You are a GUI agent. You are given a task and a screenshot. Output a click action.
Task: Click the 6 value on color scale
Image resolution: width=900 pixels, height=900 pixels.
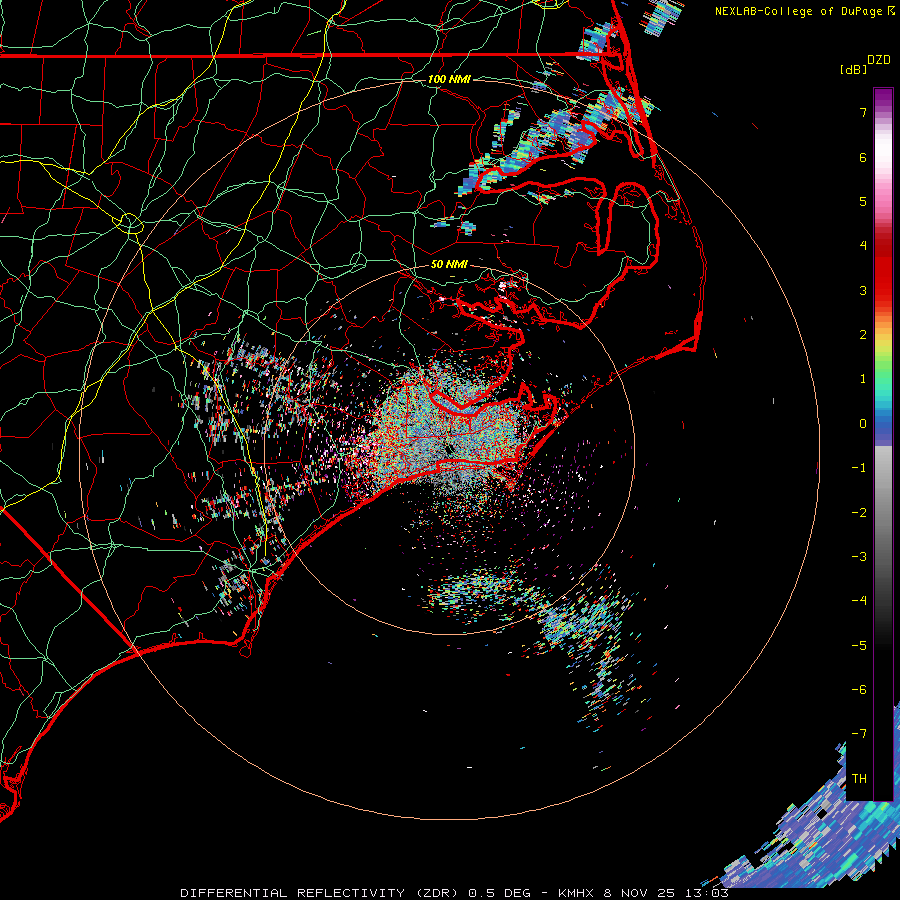click(x=863, y=157)
